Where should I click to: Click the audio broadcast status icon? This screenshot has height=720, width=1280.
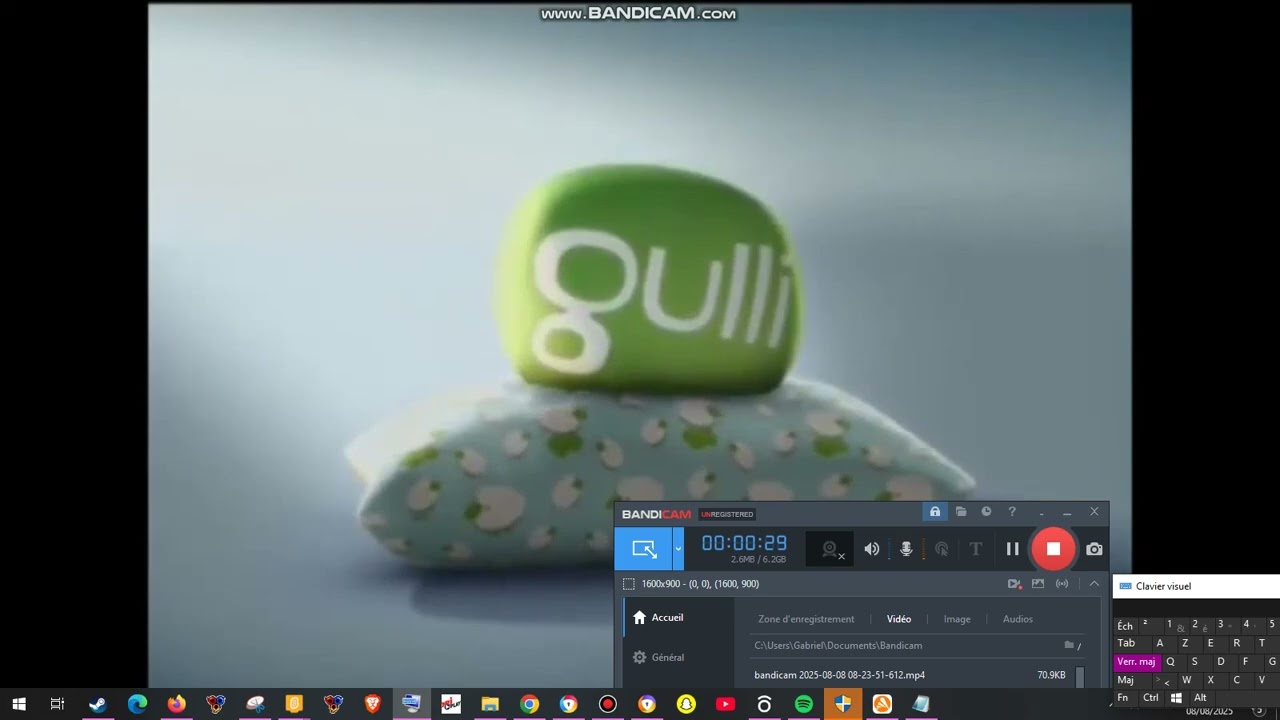click(1062, 584)
